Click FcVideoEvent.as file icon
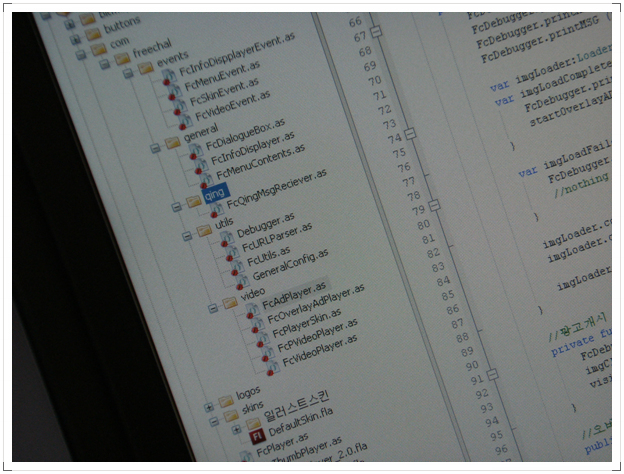Viewport: 624px width, 474px height. (184, 121)
